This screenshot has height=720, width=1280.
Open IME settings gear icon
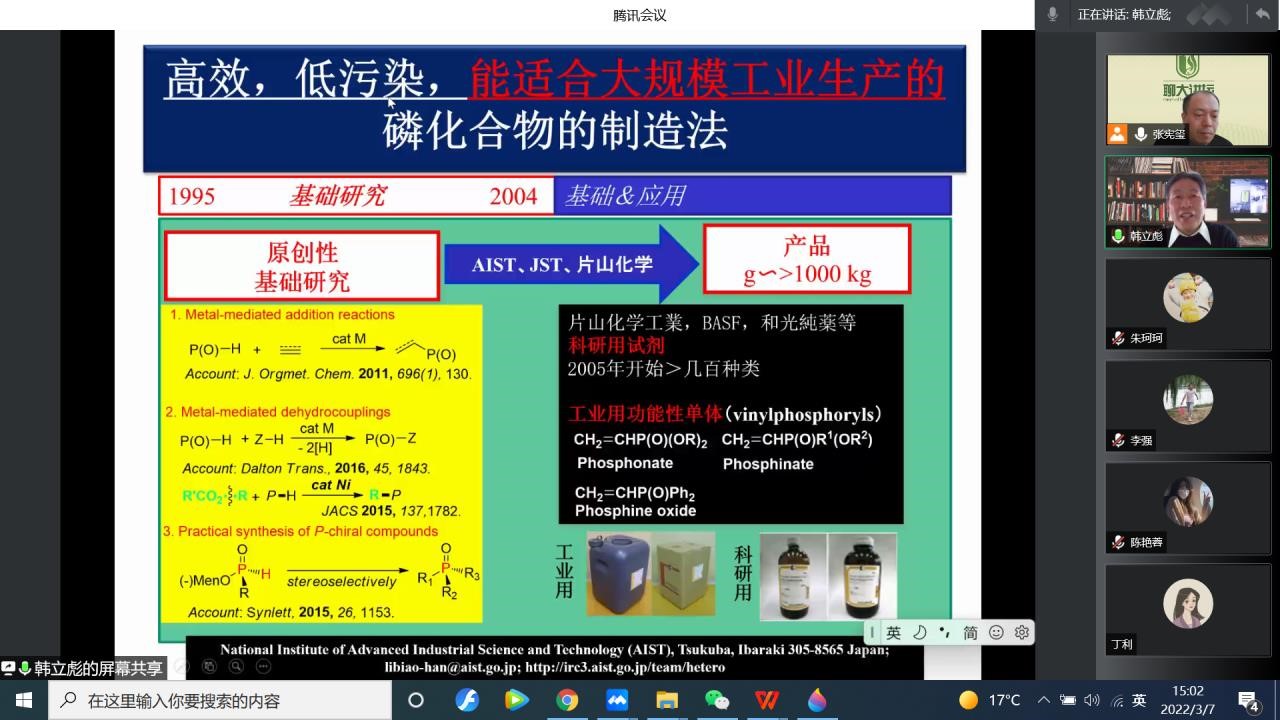[x=1021, y=633]
